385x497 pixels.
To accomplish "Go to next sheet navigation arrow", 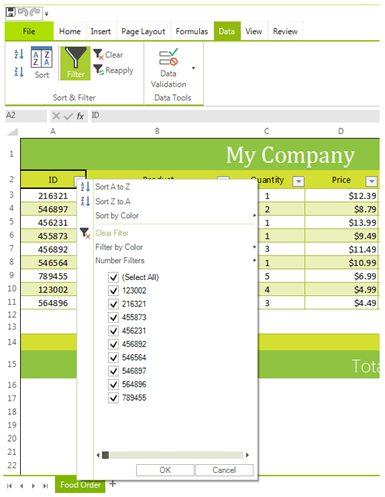I will coord(33,486).
